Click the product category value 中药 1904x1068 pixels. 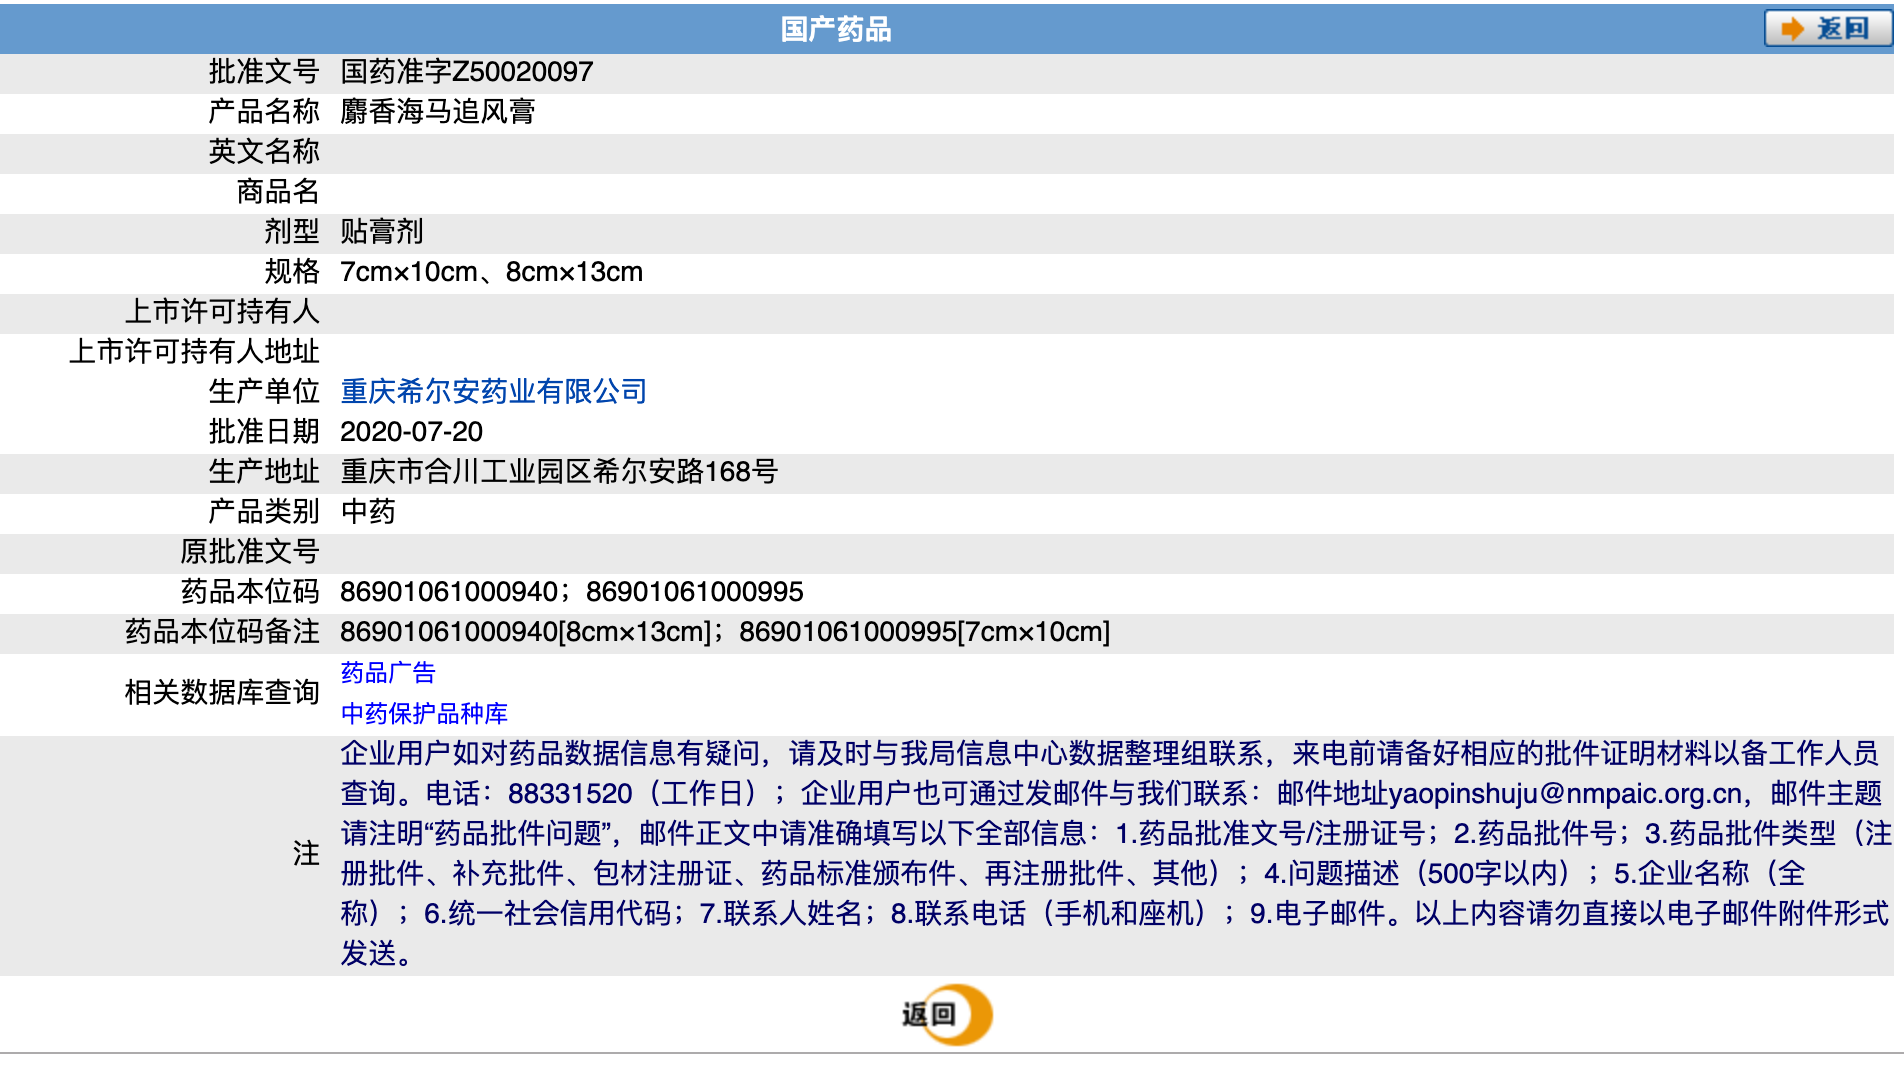point(368,511)
